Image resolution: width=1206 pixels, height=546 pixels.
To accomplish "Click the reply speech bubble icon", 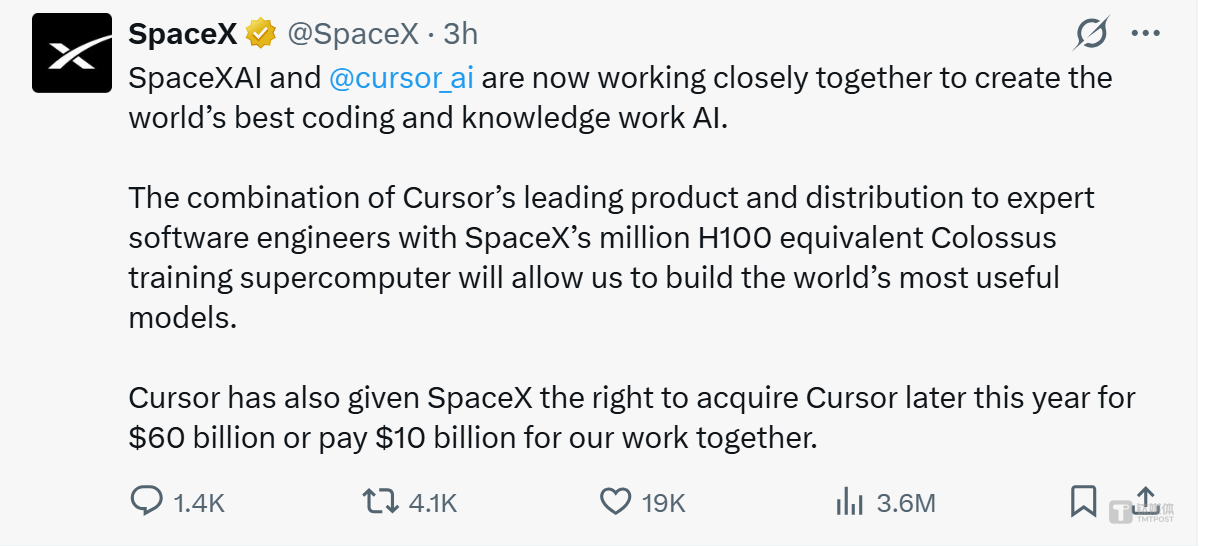I will coord(146,501).
